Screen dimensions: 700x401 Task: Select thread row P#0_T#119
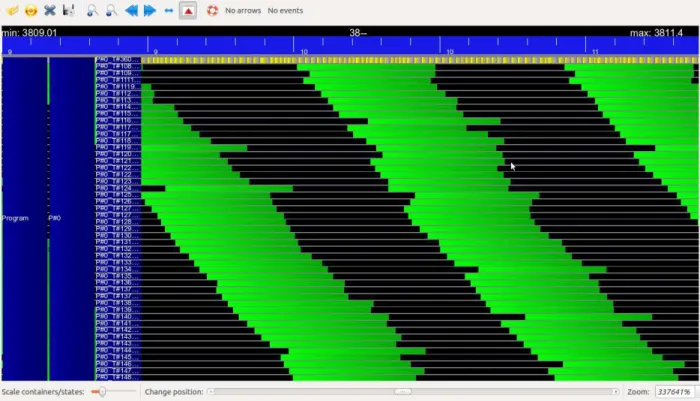[117, 147]
